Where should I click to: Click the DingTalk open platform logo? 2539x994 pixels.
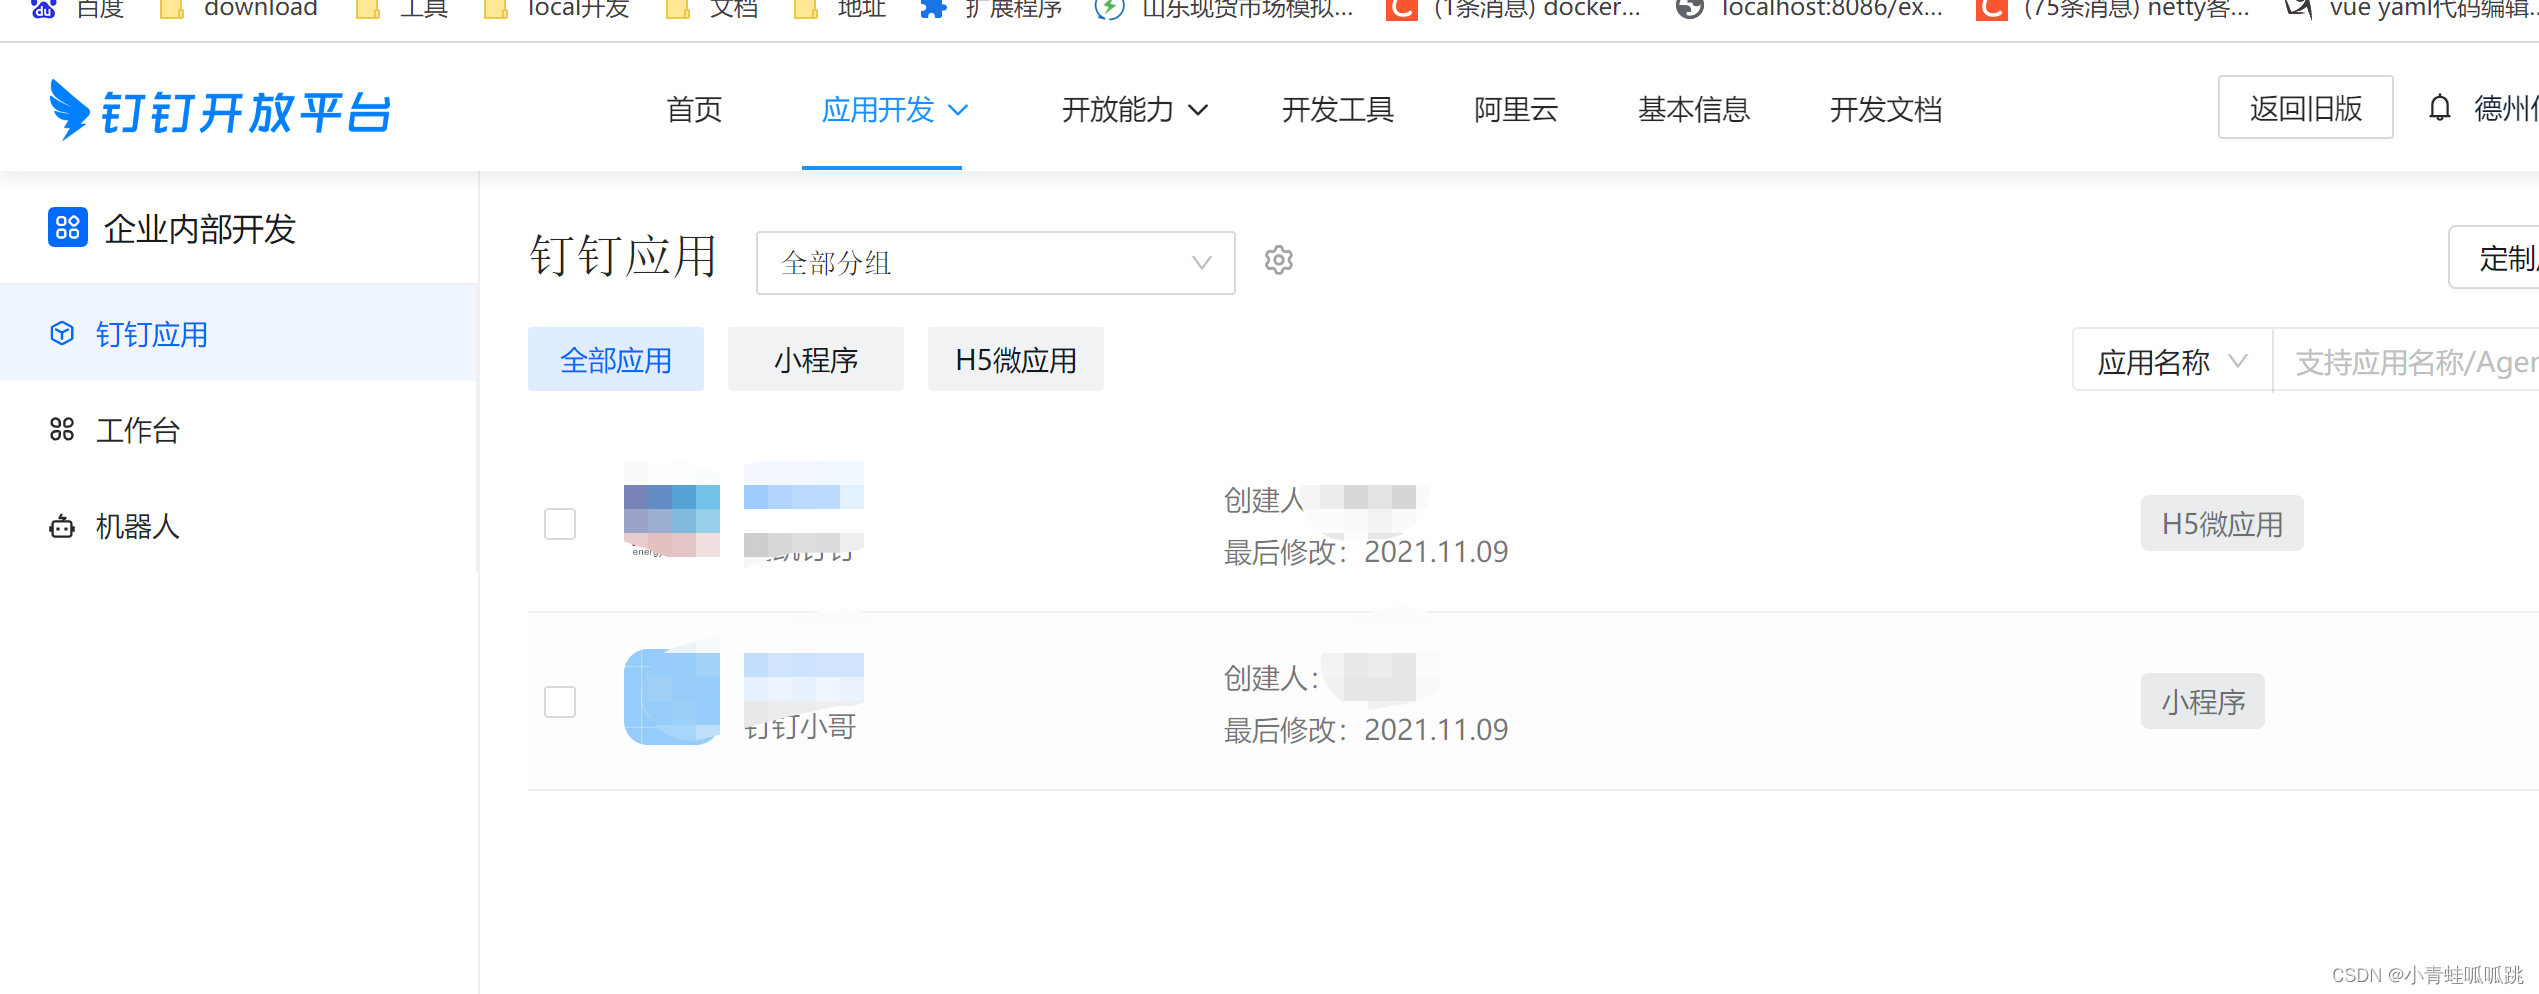pyautogui.click(x=220, y=110)
